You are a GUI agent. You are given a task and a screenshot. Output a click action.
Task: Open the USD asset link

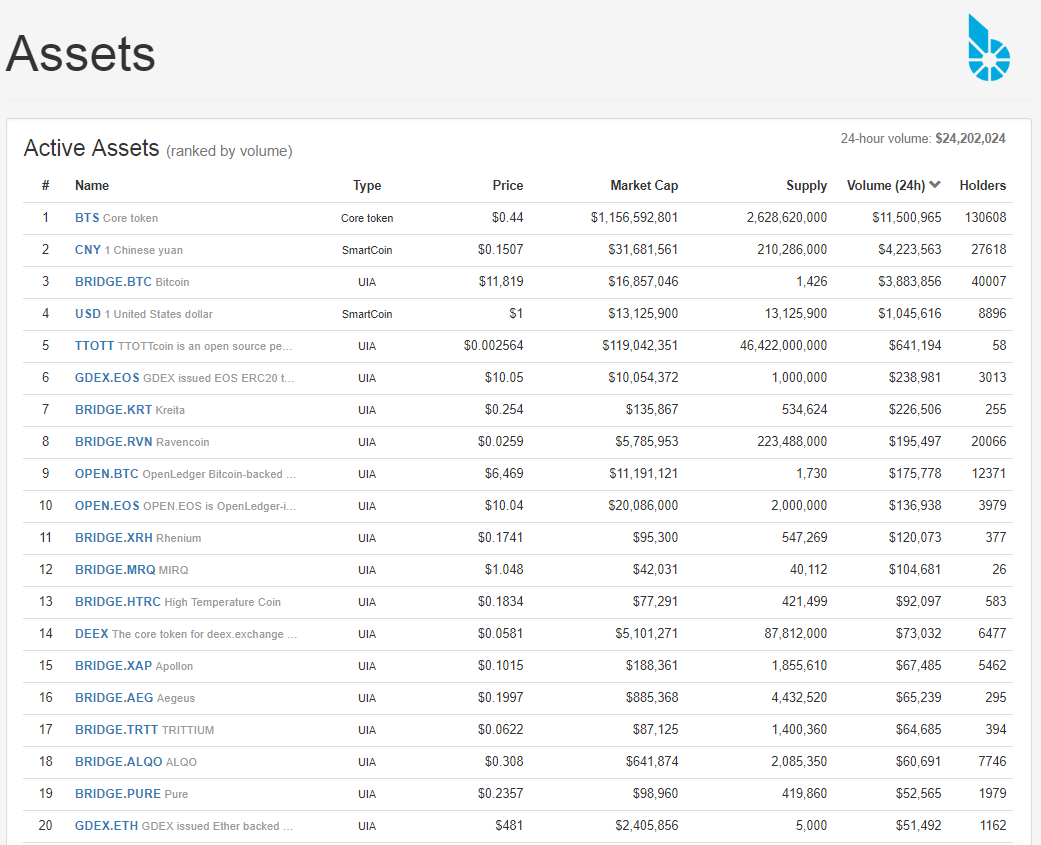pos(88,313)
